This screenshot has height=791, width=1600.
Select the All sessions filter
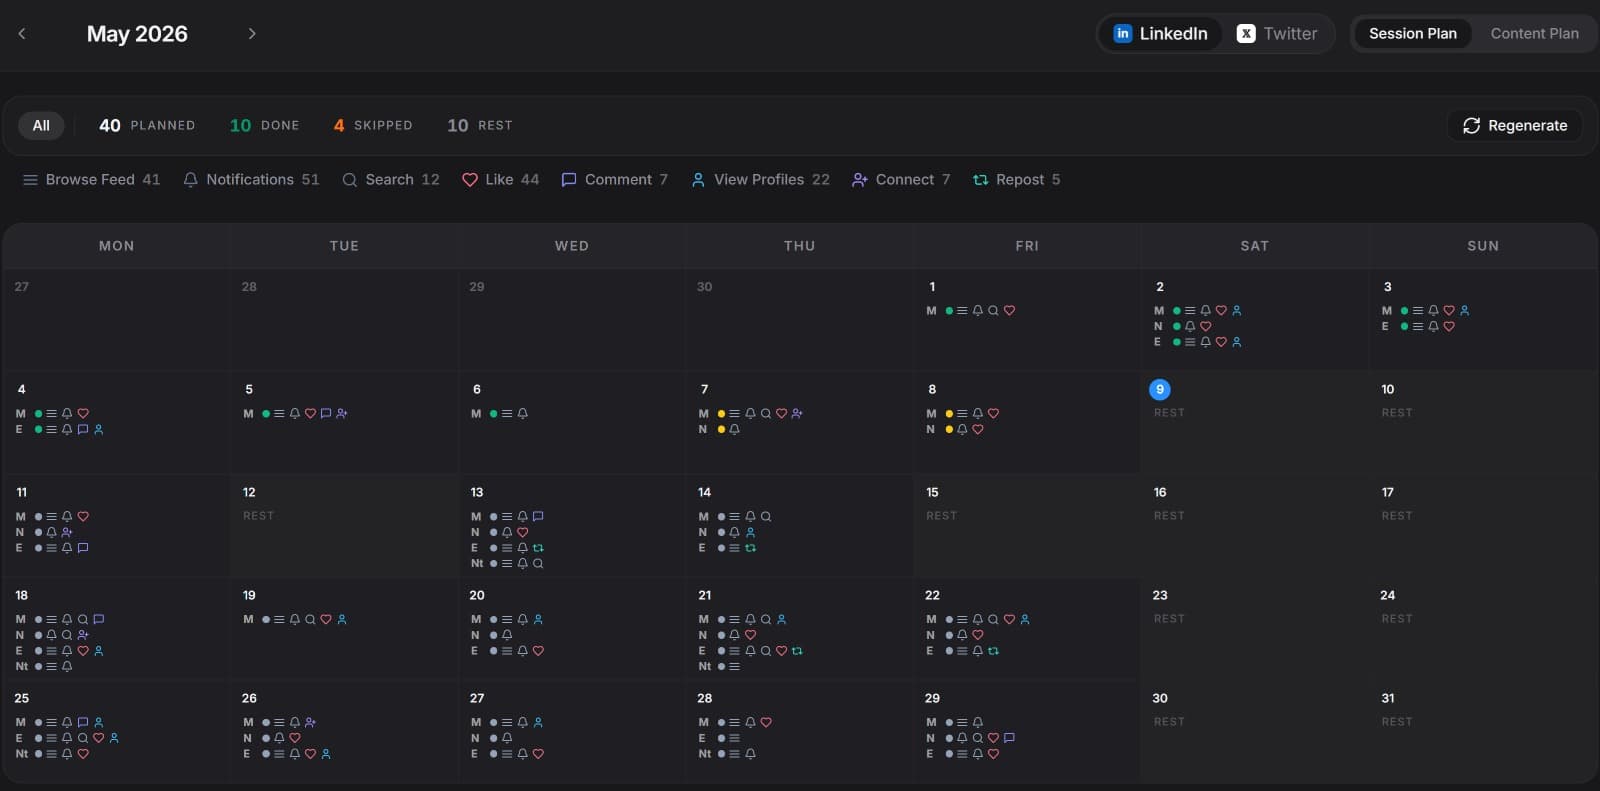click(x=41, y=125)
